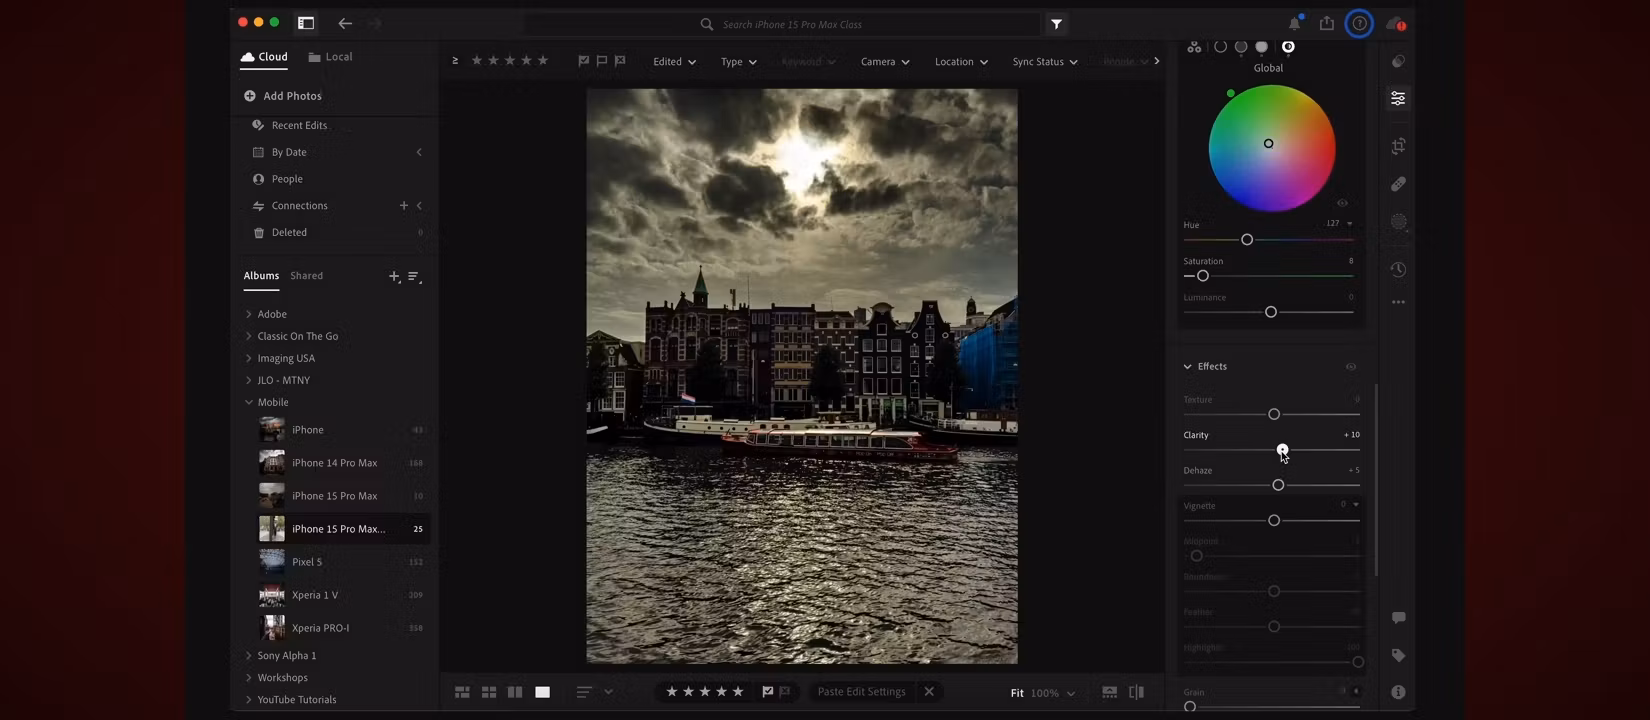Toggle color grading eye icon

click(1342, 203)
